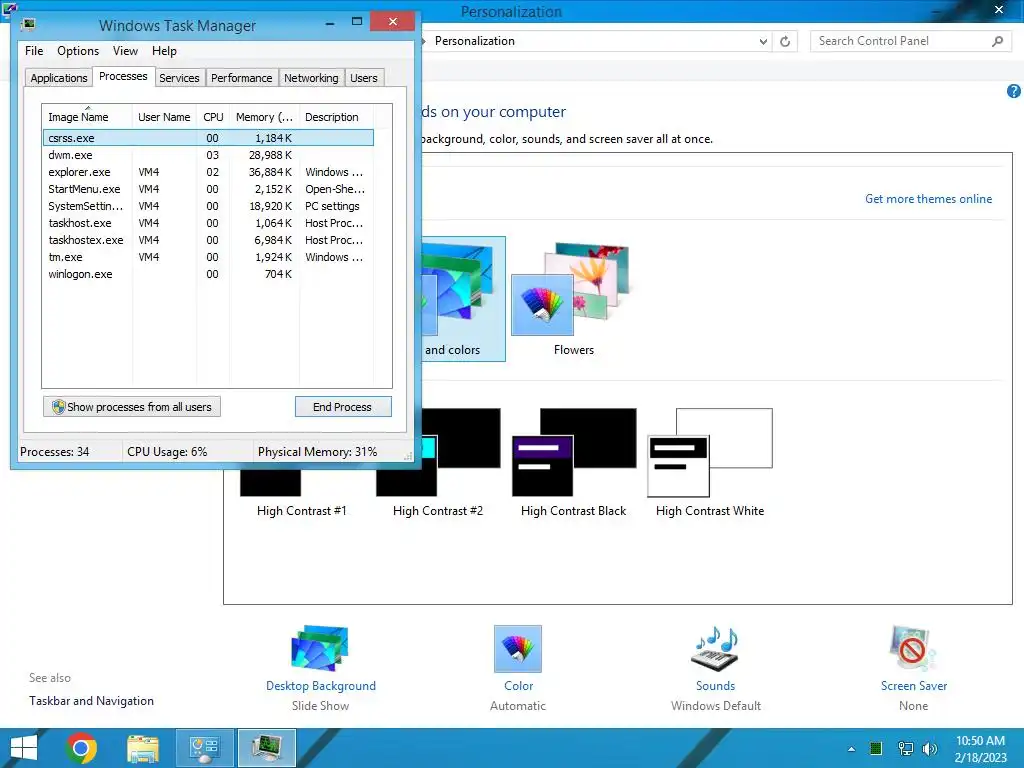Viewport: 1024px width, 768px height.
Task: Sort processes by User Name column
Action: click(164, 117)
